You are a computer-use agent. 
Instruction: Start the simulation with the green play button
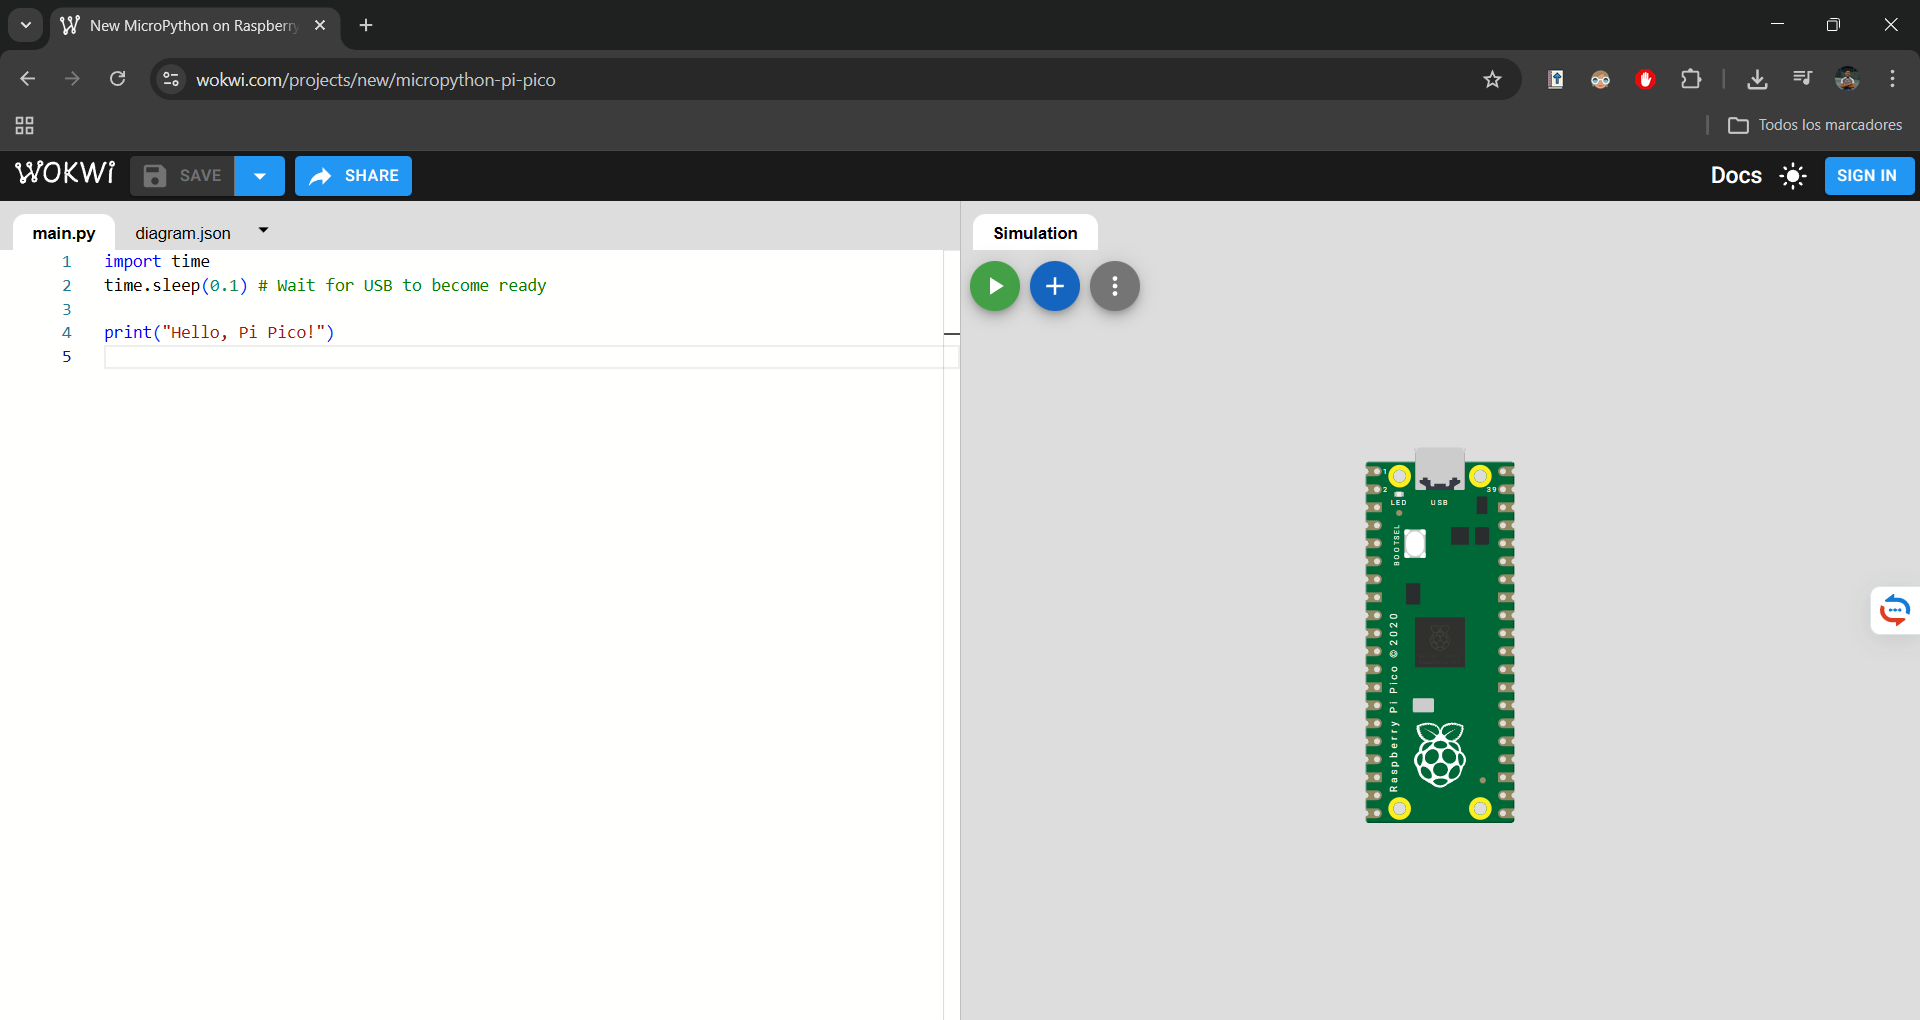pyautogui.click(x=995, y=286)
